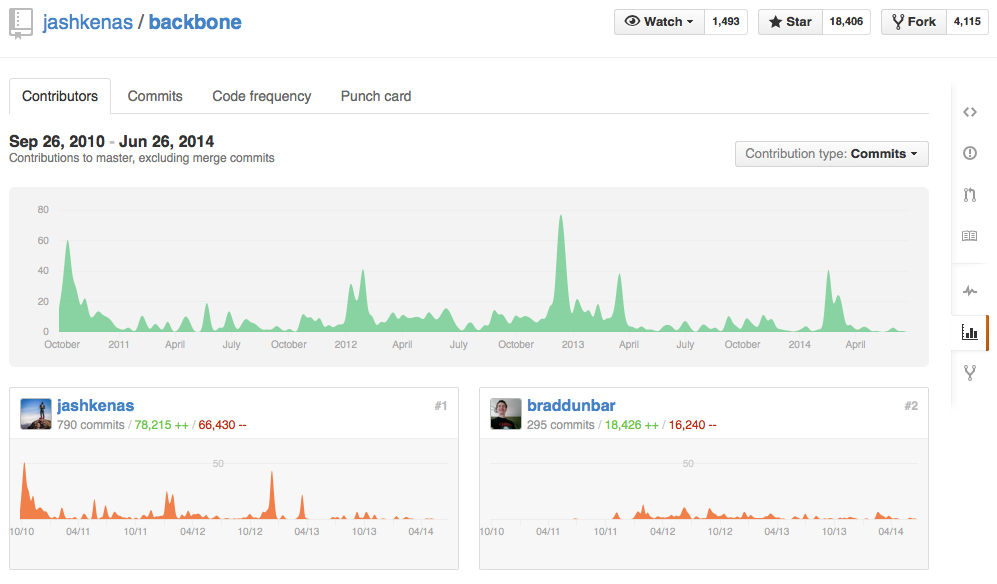Viewport: 997px width, 584px height.
Task: Switch to the Commits tab
Action: [155, 96]
